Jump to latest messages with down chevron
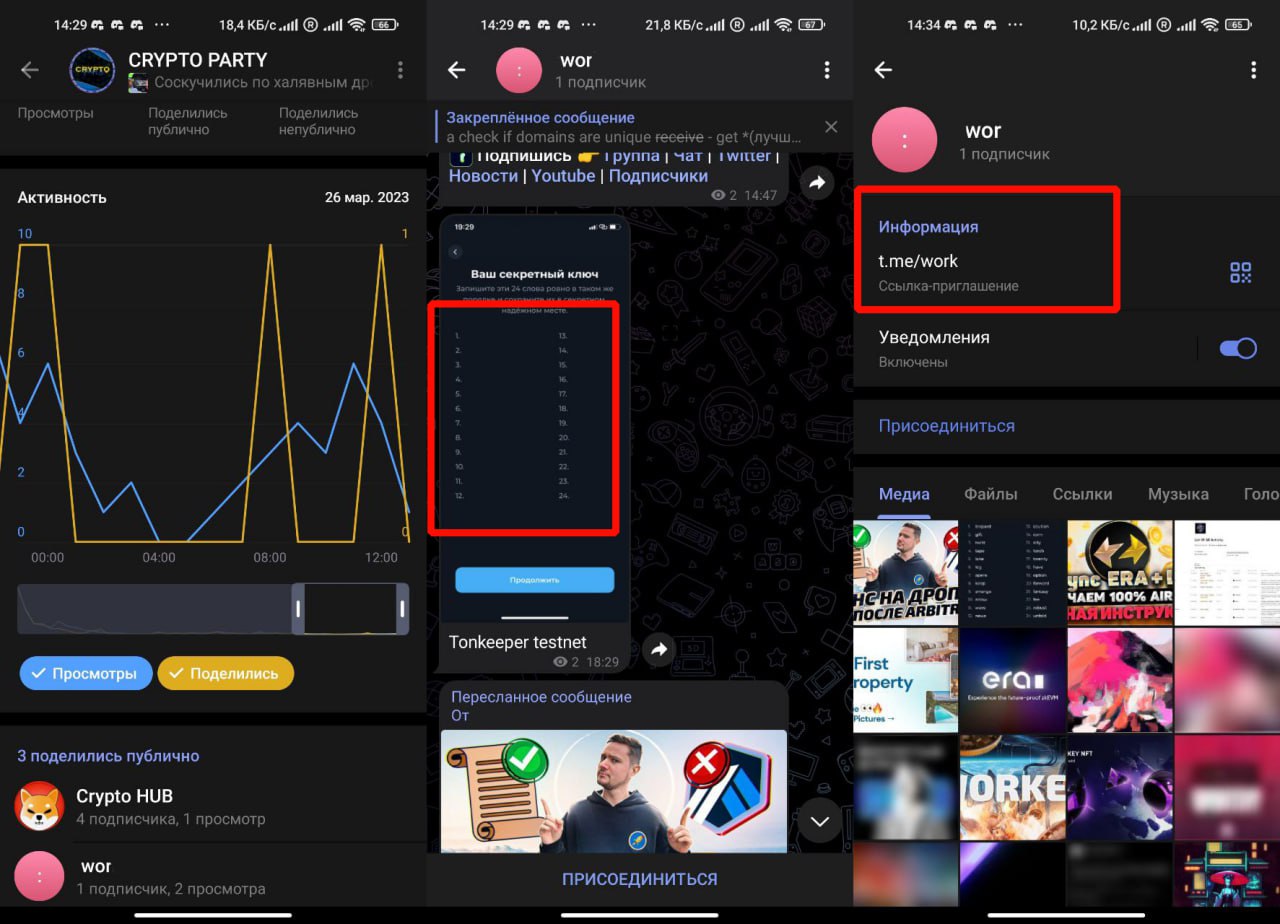This screenshot has width=1280, height=924. (820, 821)
